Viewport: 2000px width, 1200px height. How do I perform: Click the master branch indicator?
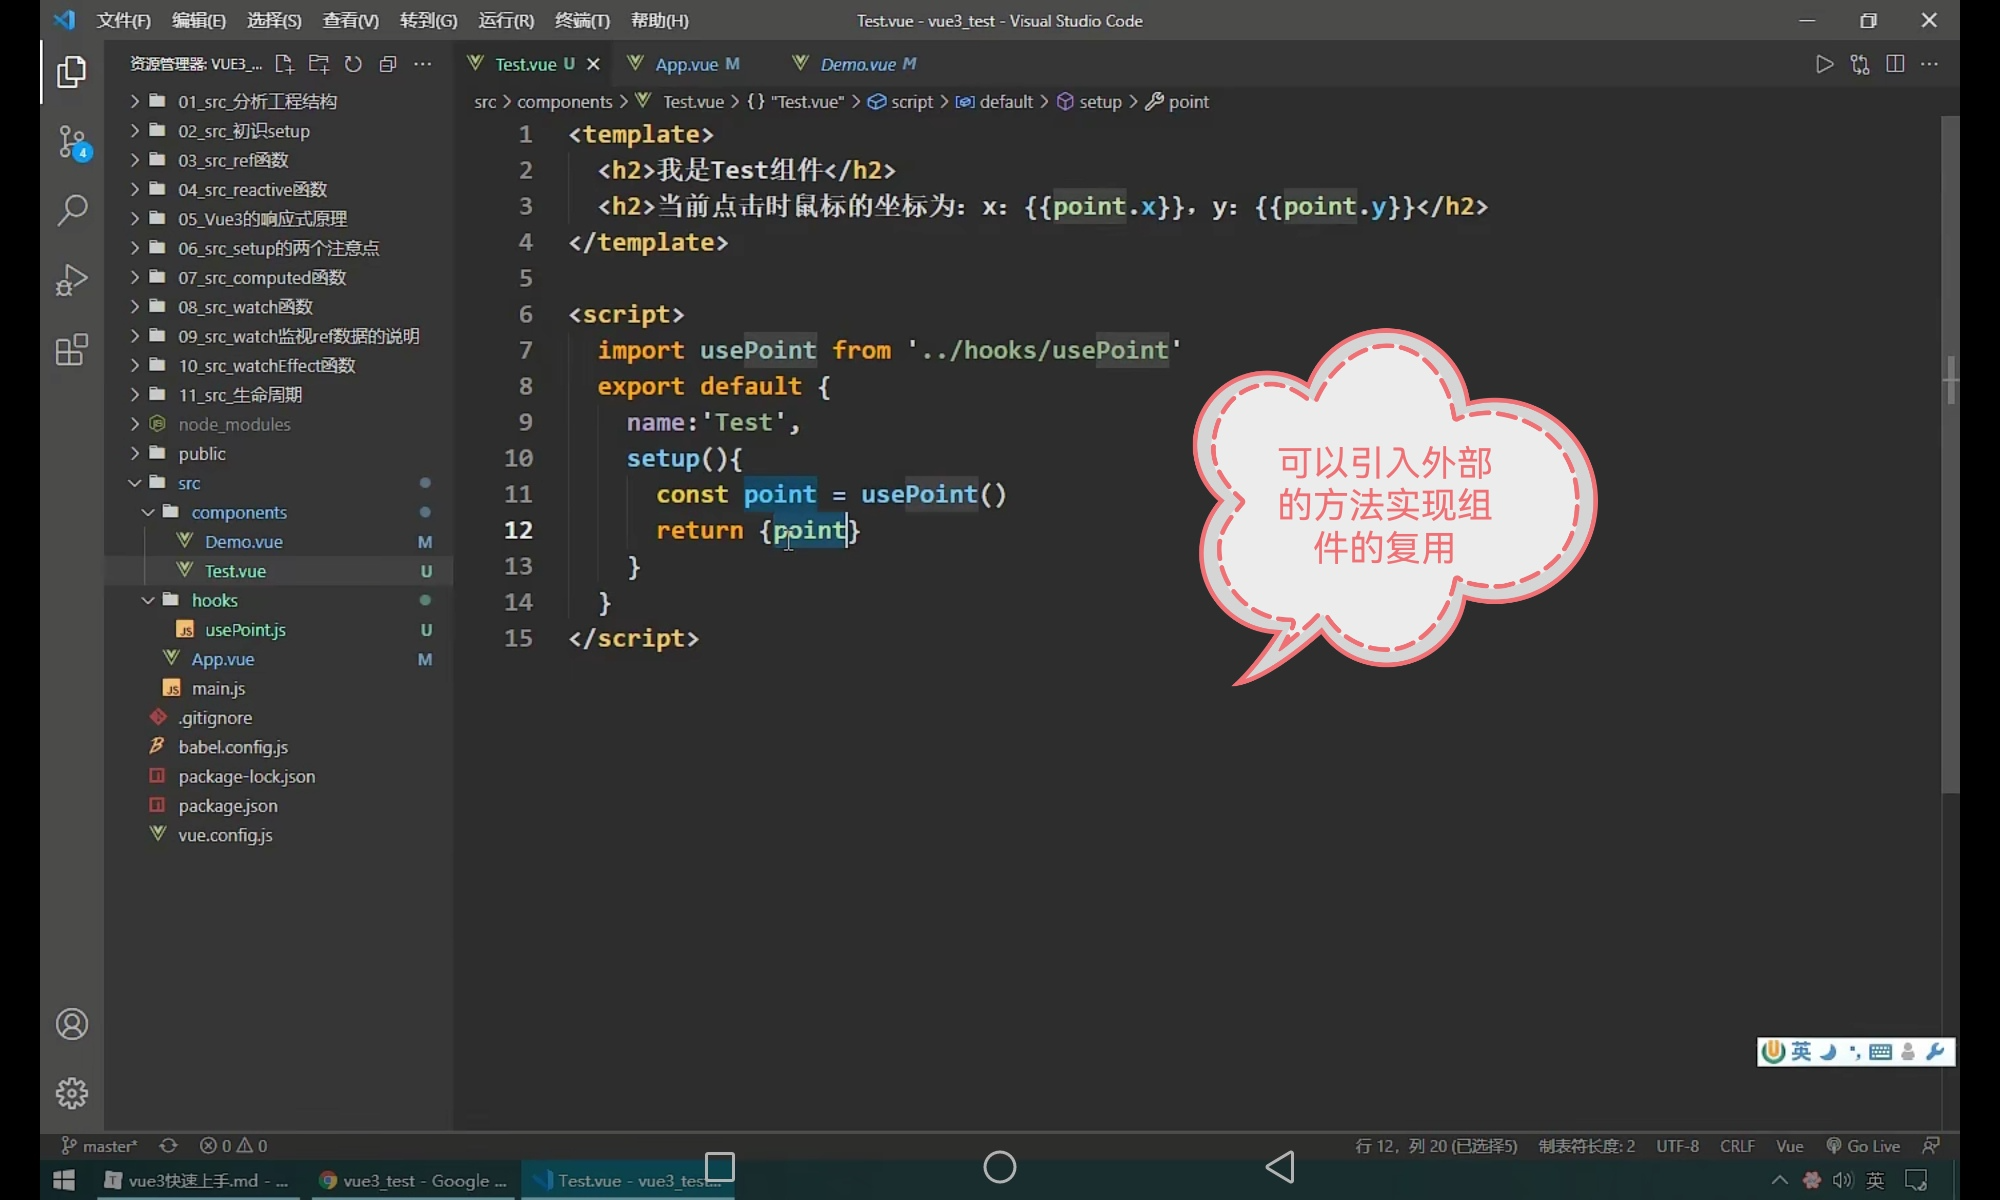pos(100,1146)
